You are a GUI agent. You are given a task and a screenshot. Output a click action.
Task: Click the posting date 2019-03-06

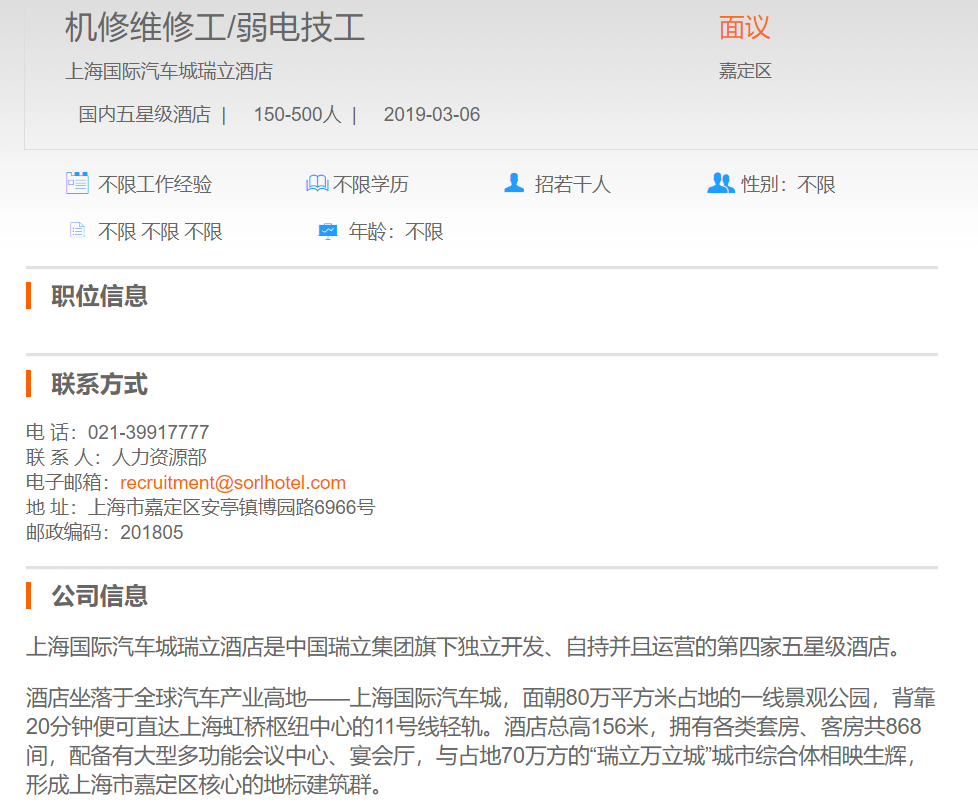pos(432,115)
